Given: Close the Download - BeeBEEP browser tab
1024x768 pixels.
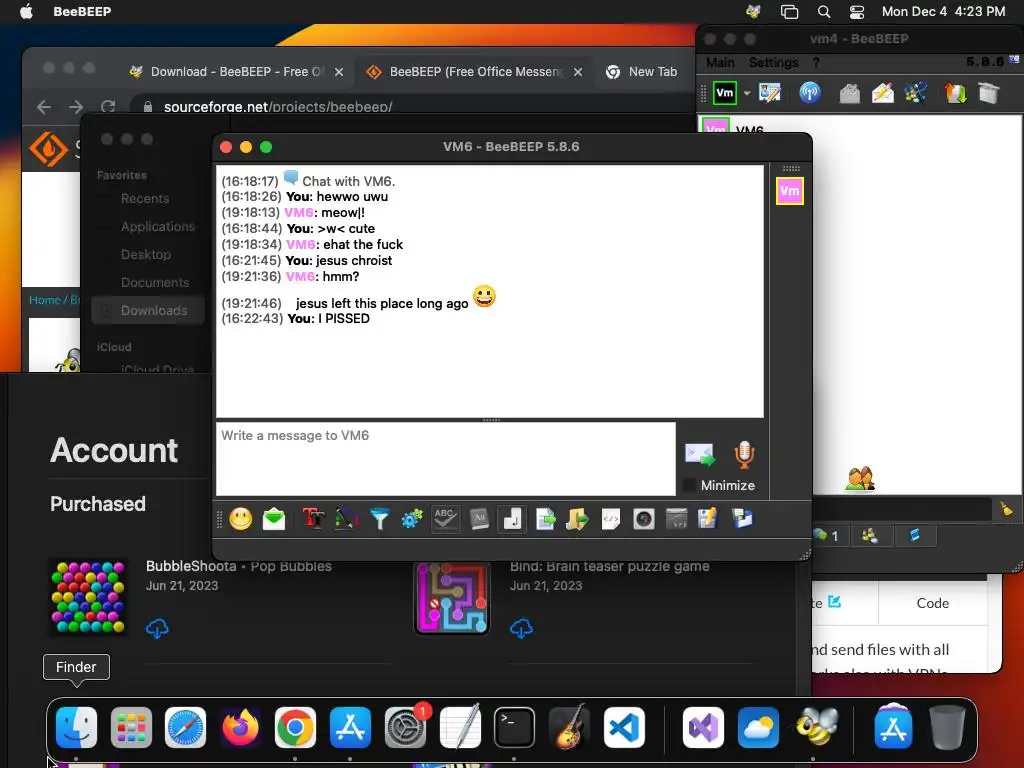Looking at the screenshot, I should click(339, 72).
